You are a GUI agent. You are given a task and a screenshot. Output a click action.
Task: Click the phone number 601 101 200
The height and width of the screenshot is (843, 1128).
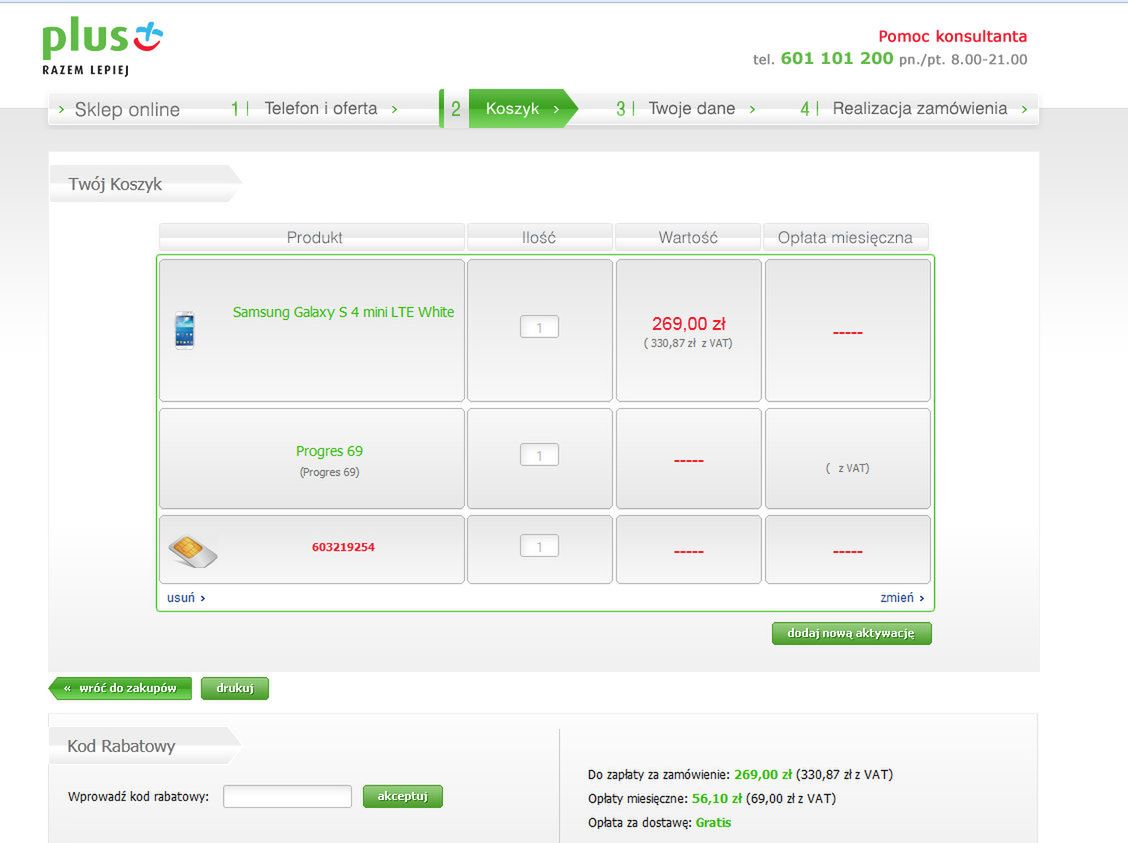[837, 58]
